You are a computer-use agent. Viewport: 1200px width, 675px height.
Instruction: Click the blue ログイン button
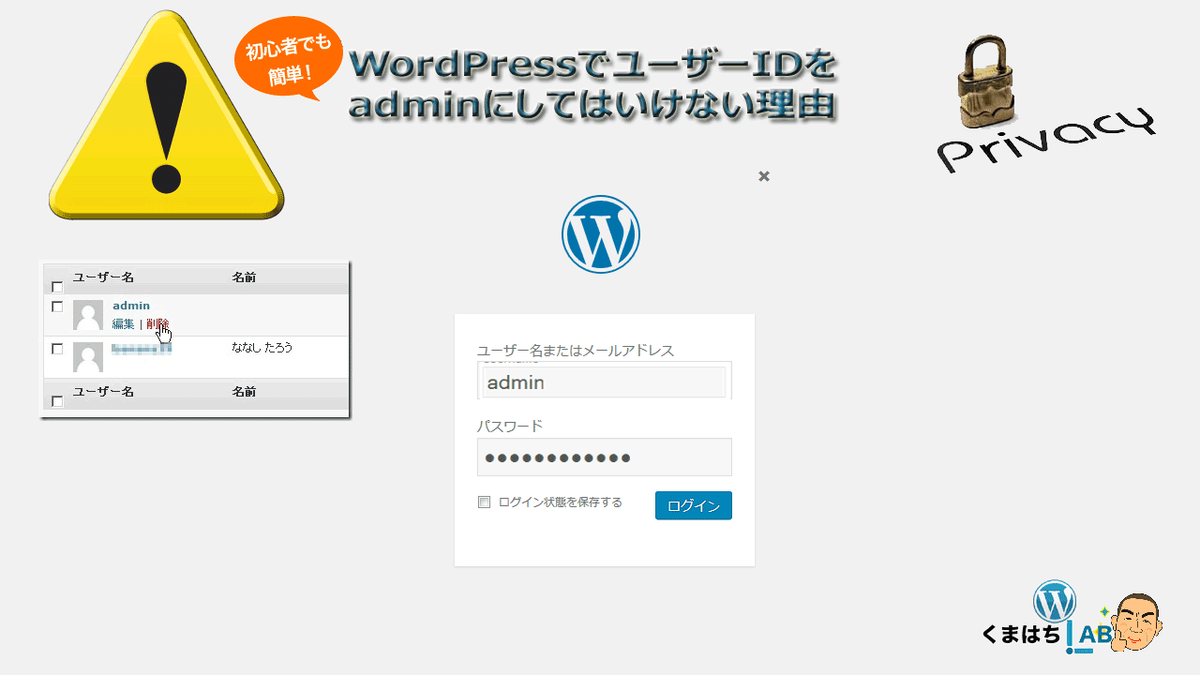[694, 506]
